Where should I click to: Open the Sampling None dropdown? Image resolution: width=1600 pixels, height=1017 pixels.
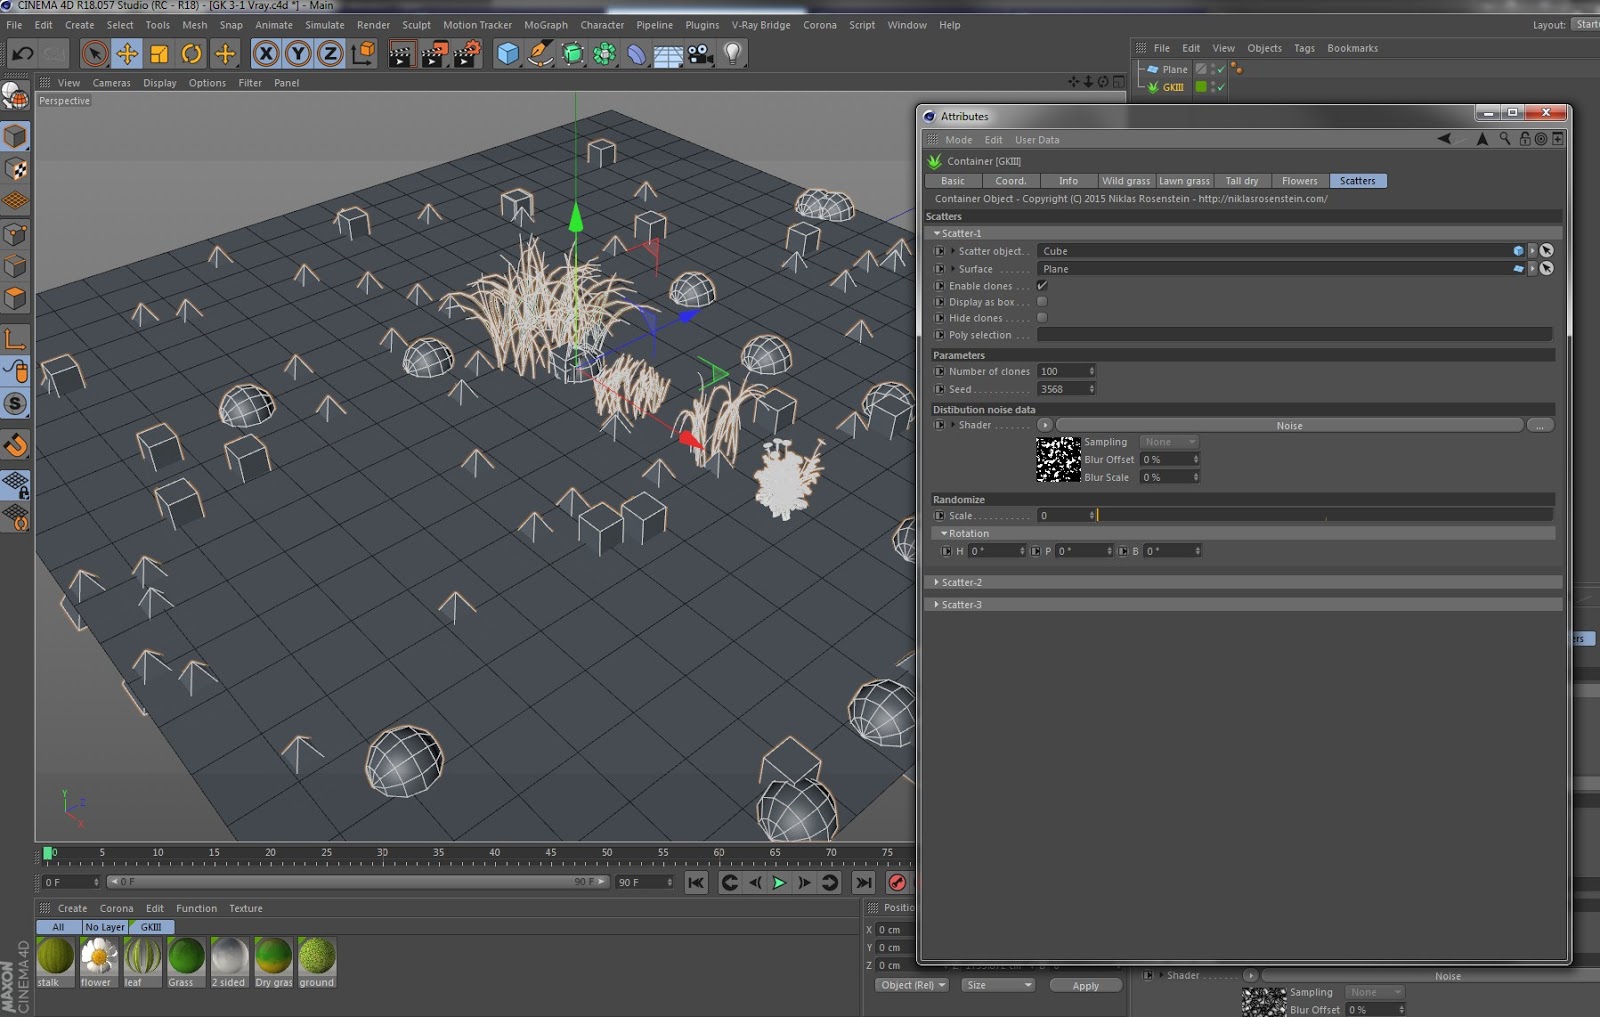coord(1168,442)
